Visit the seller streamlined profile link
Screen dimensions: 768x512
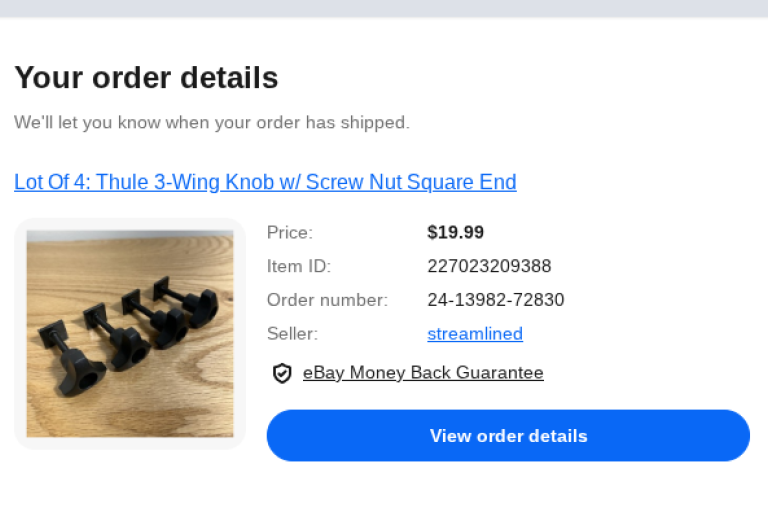[475, 334]
